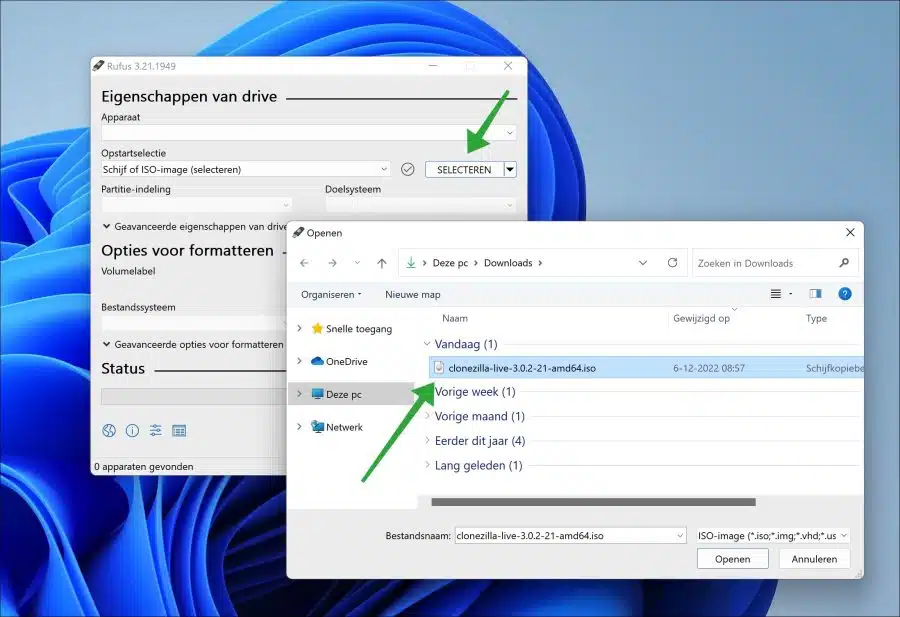Expand the Netwerk tree node
900x617 pixels.
(x=300, y=426)
